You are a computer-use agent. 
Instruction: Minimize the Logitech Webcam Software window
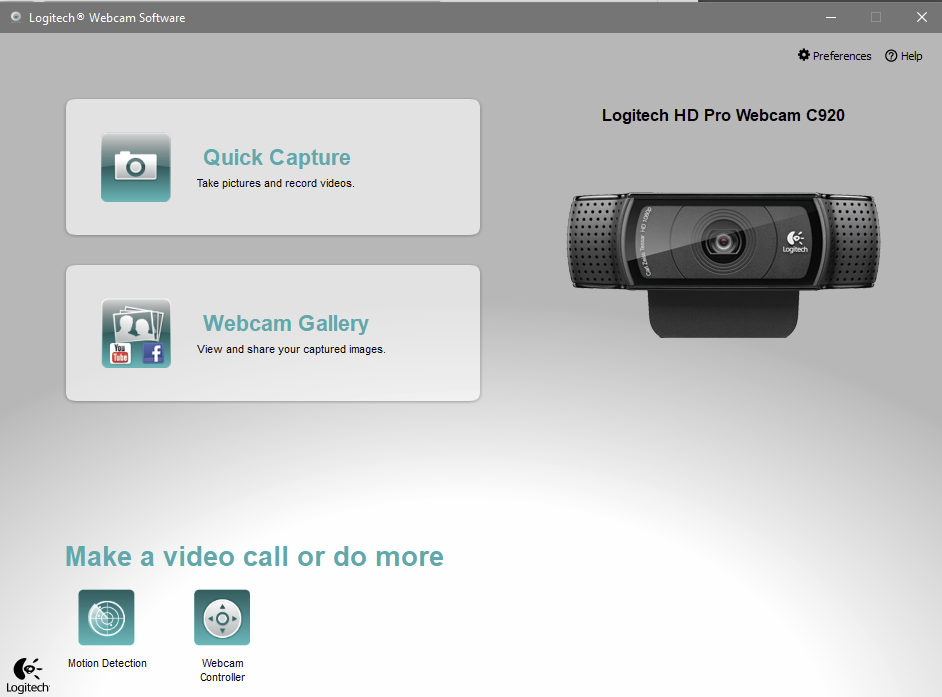[x=831, y=17]
